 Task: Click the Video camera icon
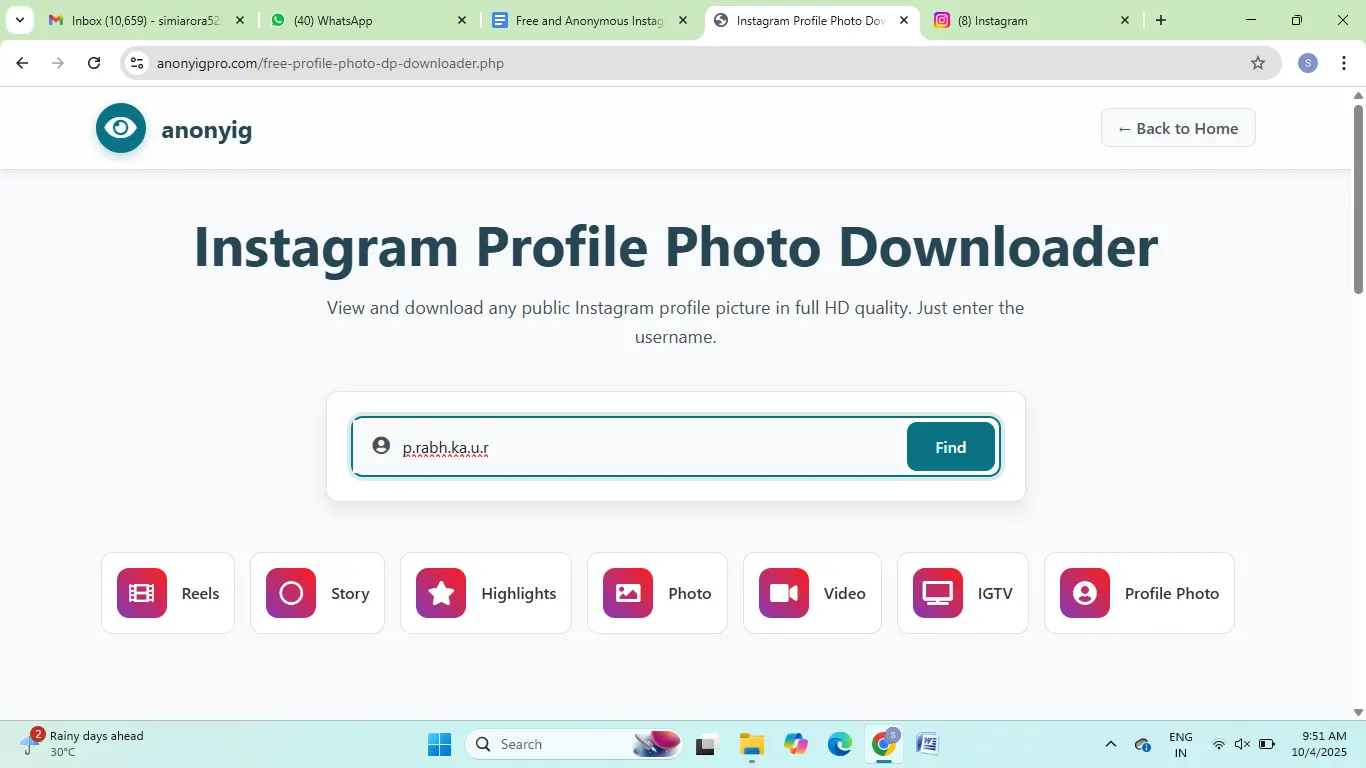(x=784, y=593)
